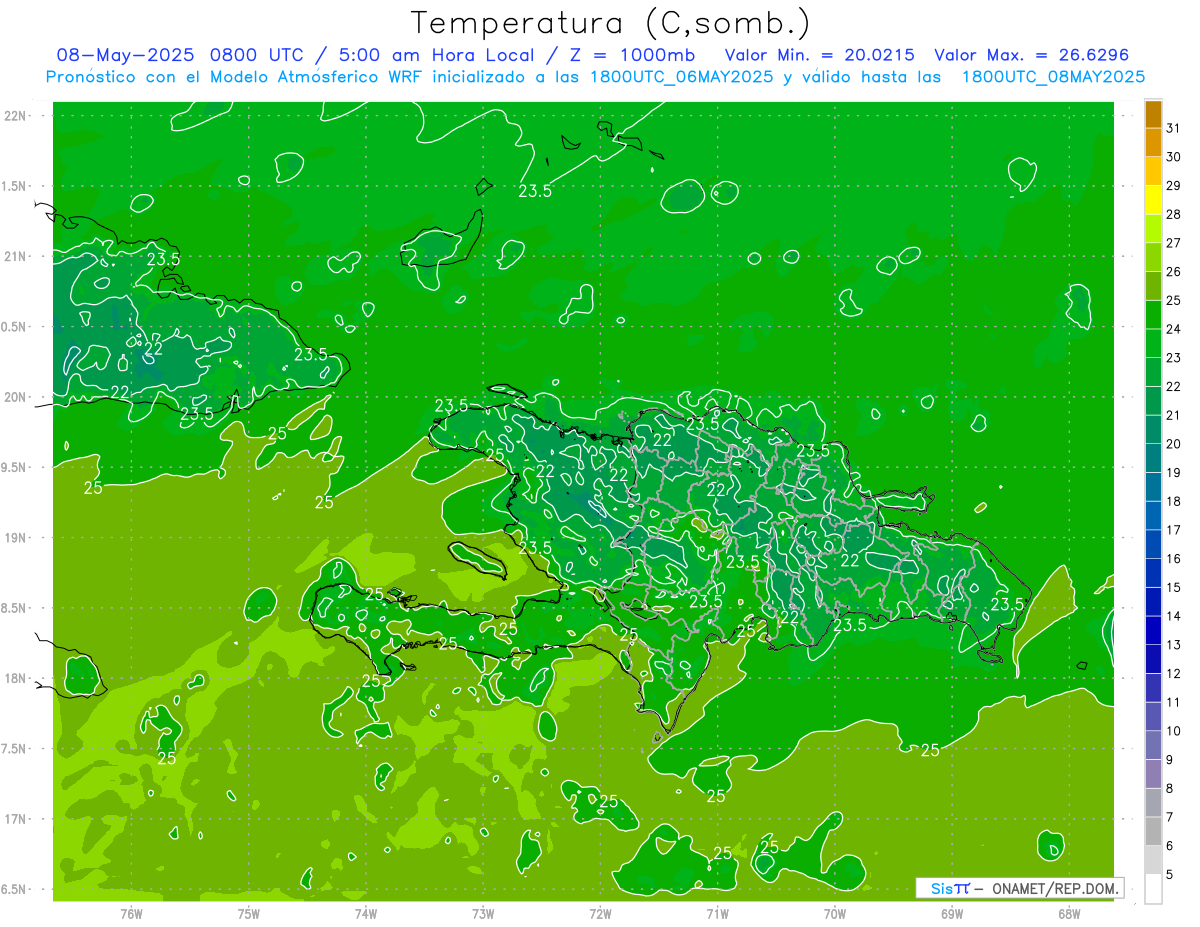This screenshot has width=1200, height=927.
Task: Select the "Valor Max. = 26.6296" readout
Action: (1031, 55)
